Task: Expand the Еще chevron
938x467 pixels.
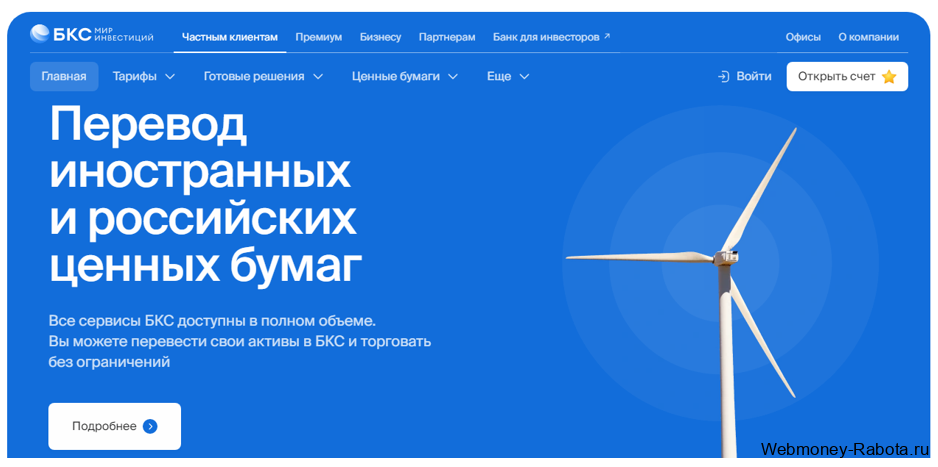Action: [524, 77]
